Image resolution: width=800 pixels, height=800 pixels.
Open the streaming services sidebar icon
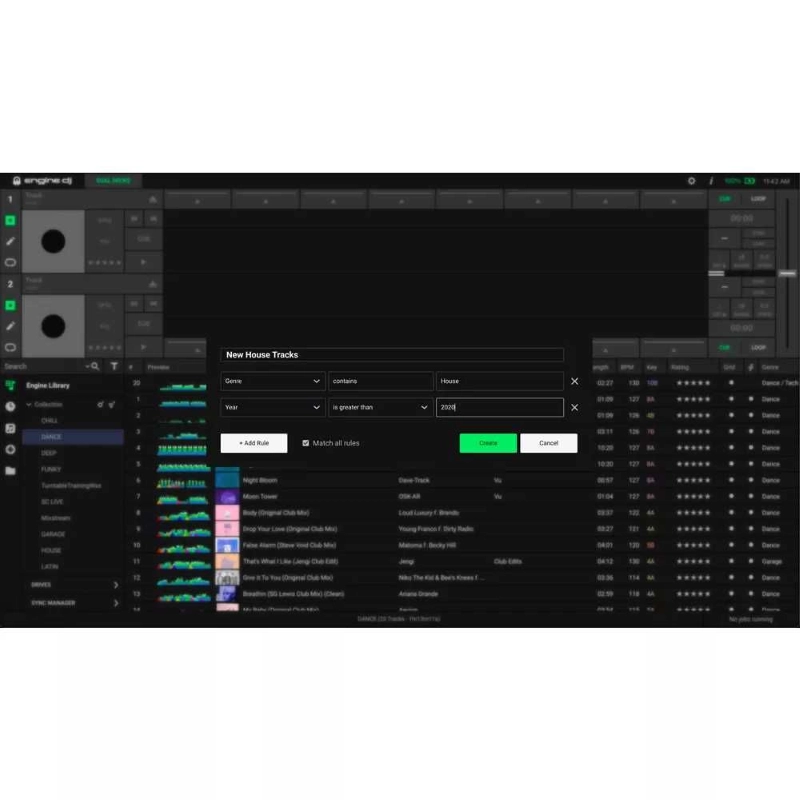[13, 447]
